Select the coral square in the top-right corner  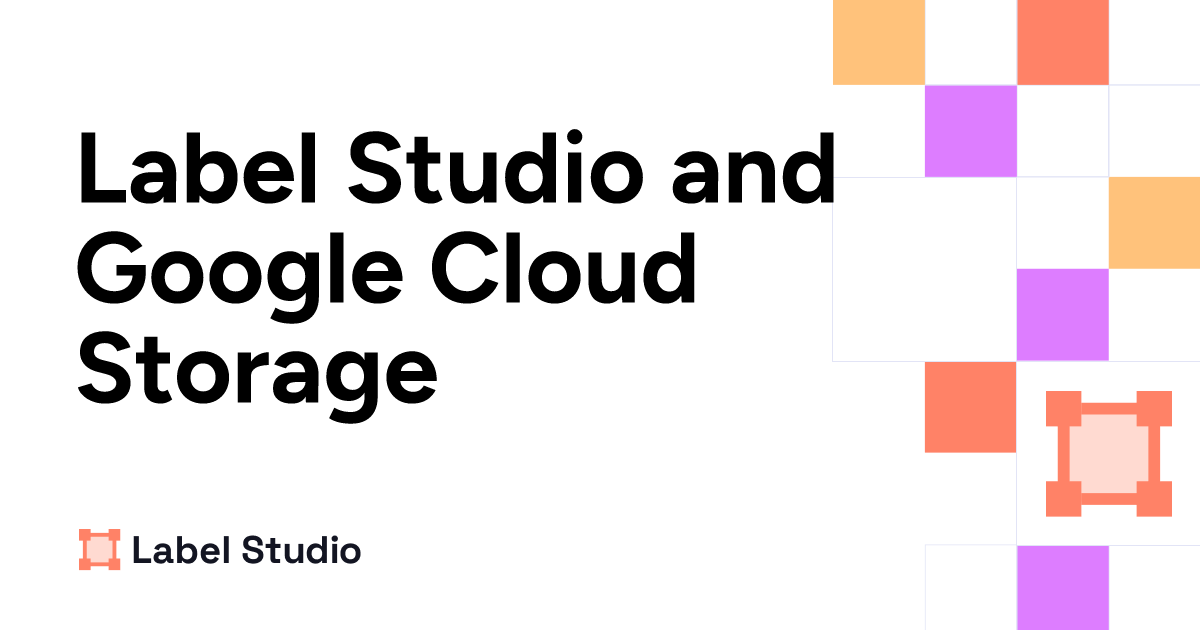click(x=1062, y=40)
